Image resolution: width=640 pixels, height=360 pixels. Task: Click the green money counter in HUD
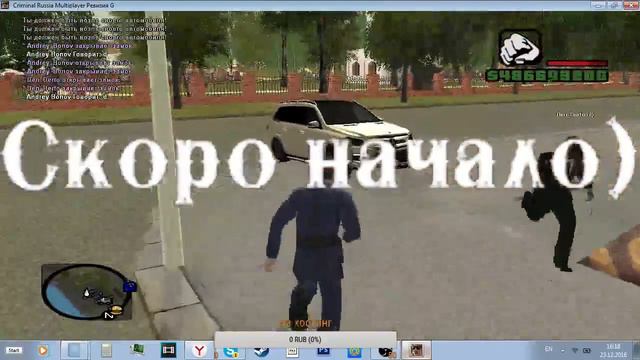(547, 76)
